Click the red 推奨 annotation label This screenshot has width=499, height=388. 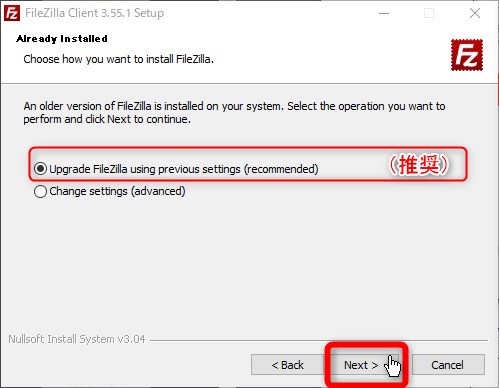point(419,164)
